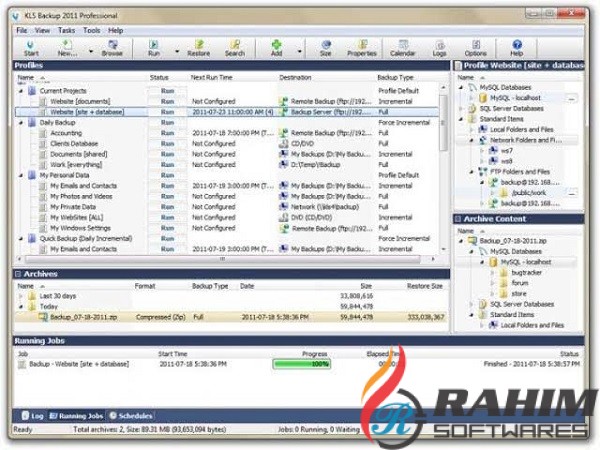Image resolution: width=600 pixels, height=450 pixels.
Task: Open the Help menu
Action: click(x=115, y=30)
